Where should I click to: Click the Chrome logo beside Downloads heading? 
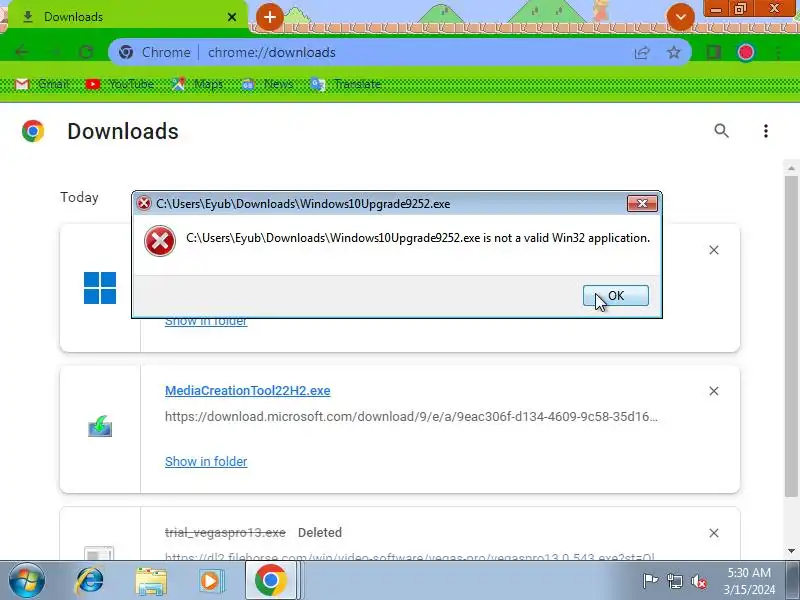[33, 131]
